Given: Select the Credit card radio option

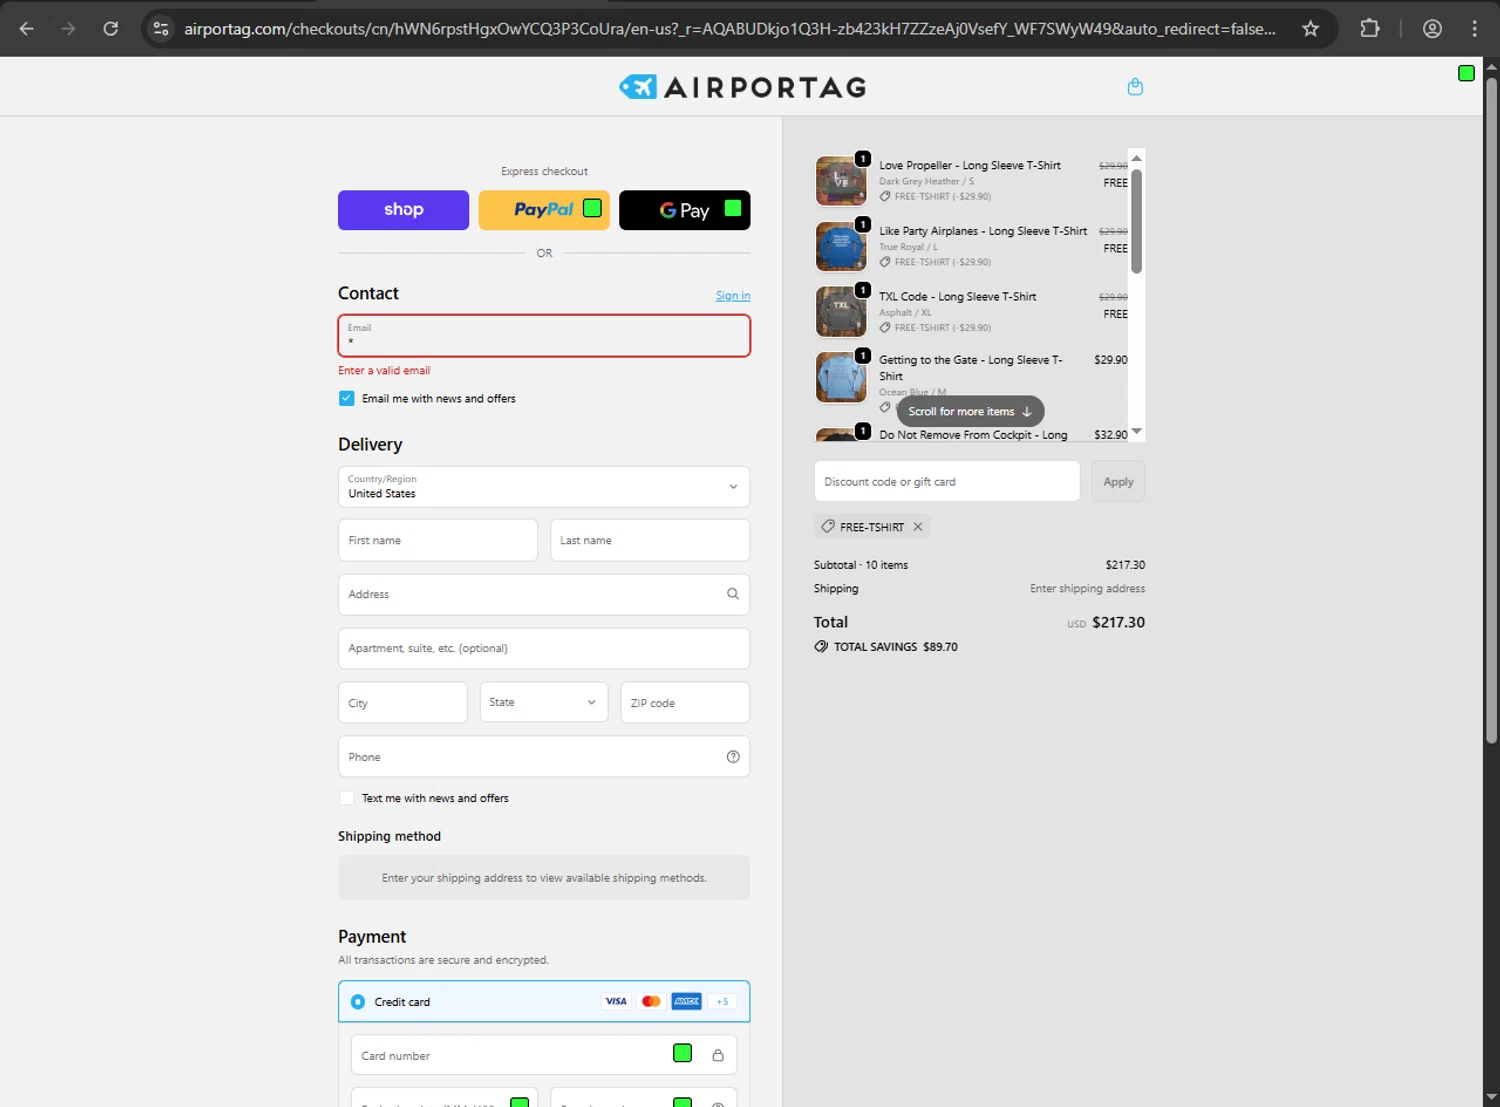Looking at the screenshot, I should point(358,1002).
